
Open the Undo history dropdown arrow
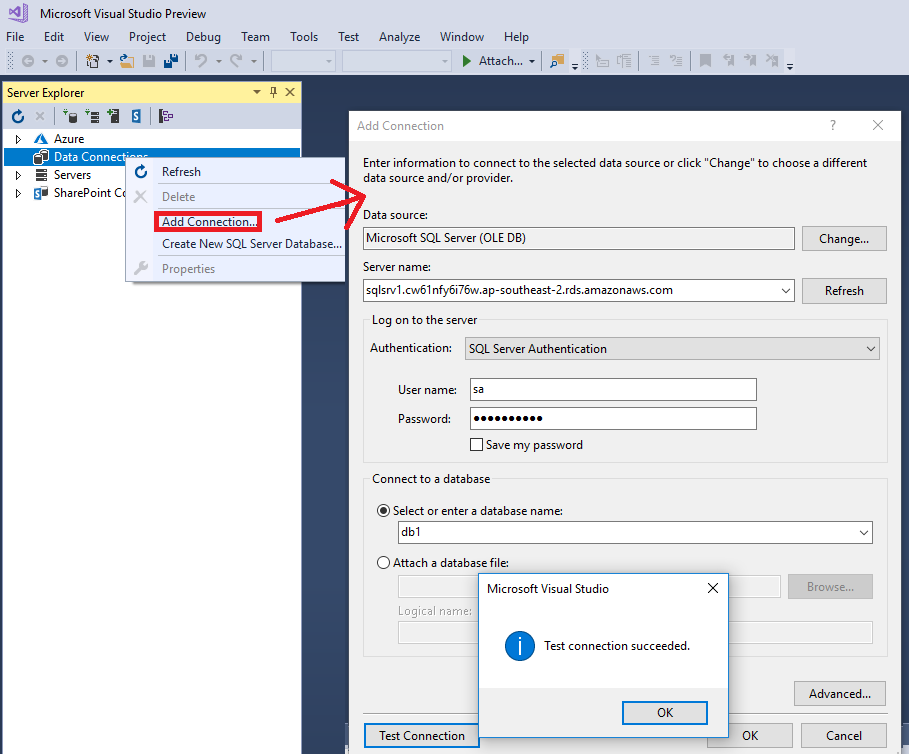pos(219,61)
